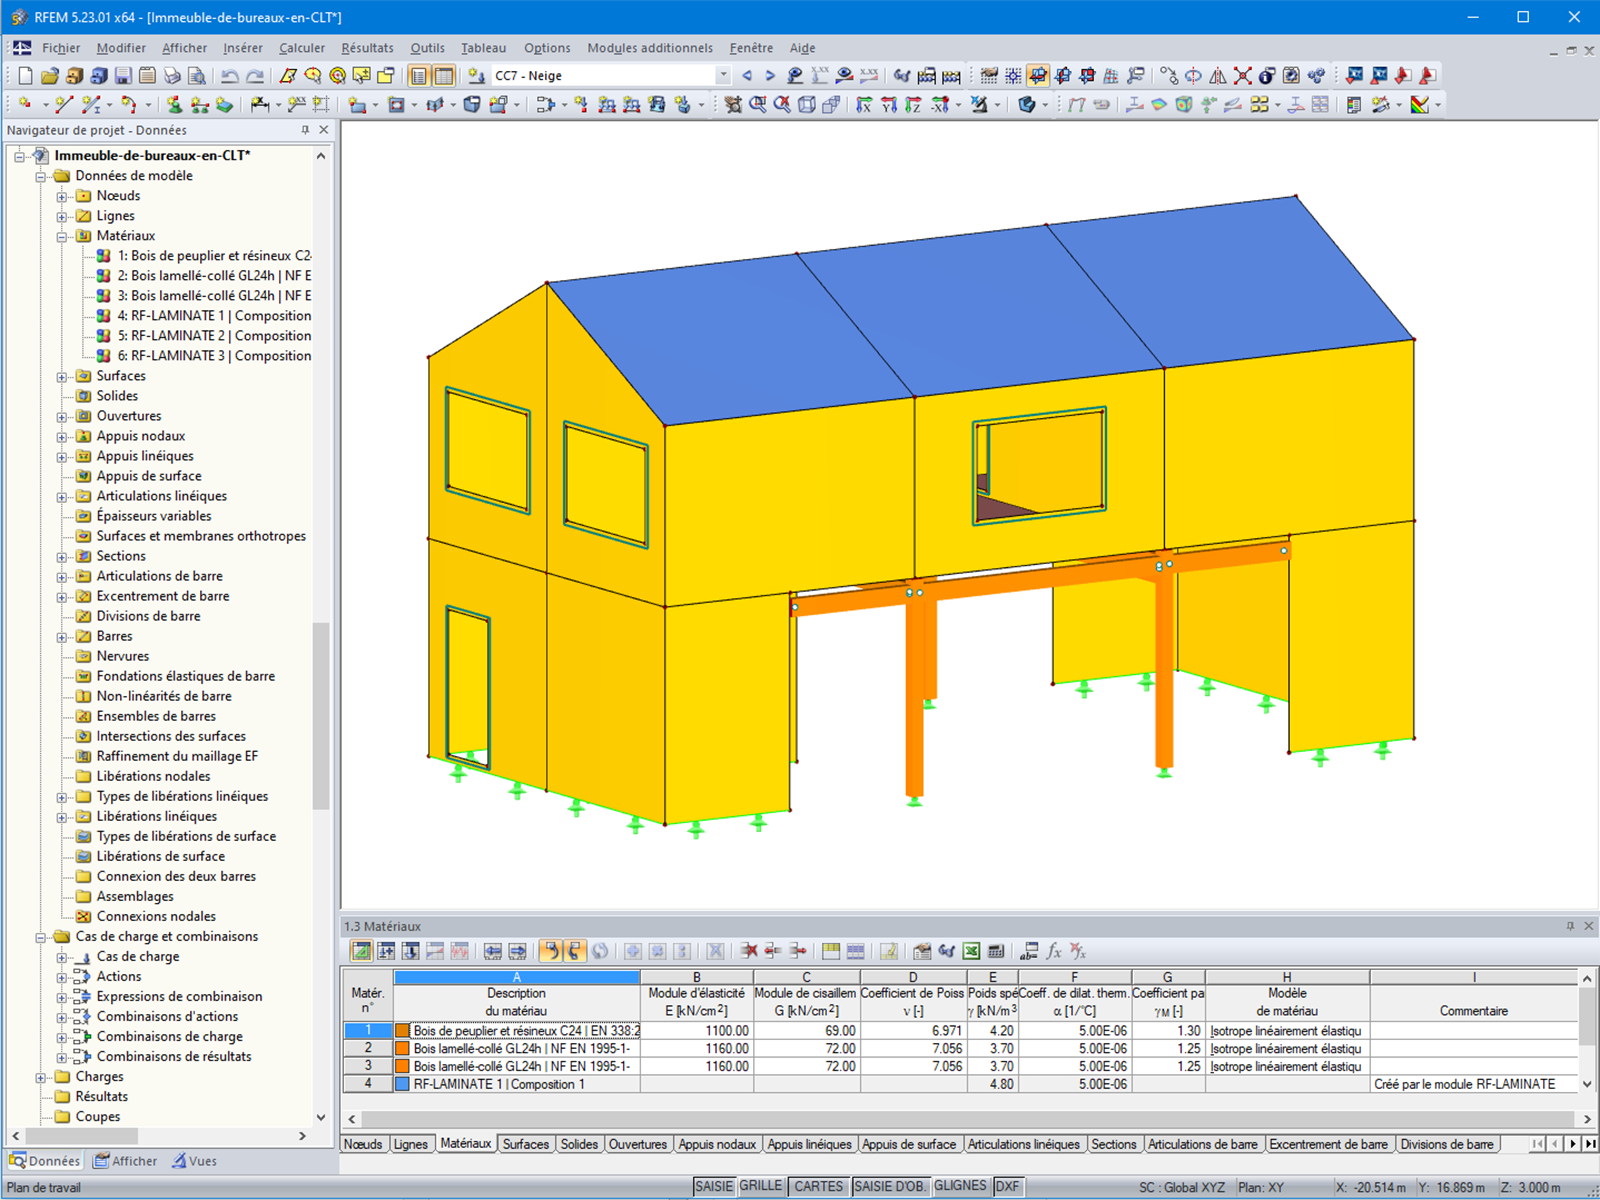Image resolution: width=1600 pixels, height=1200 pixels.
Task: Toggle the GRILLE grid option
Action: 761,1187
